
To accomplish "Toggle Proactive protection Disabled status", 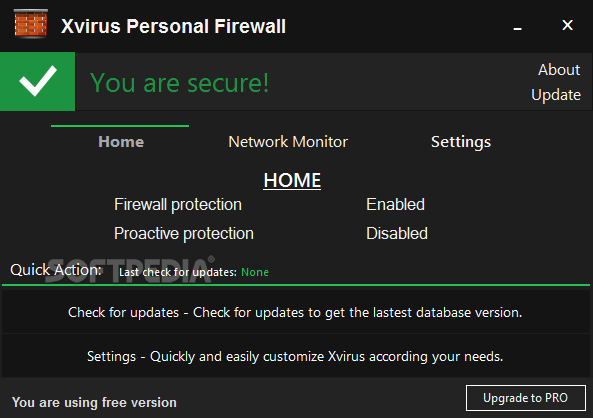I will pyautogui.click(x=397, y=233).
